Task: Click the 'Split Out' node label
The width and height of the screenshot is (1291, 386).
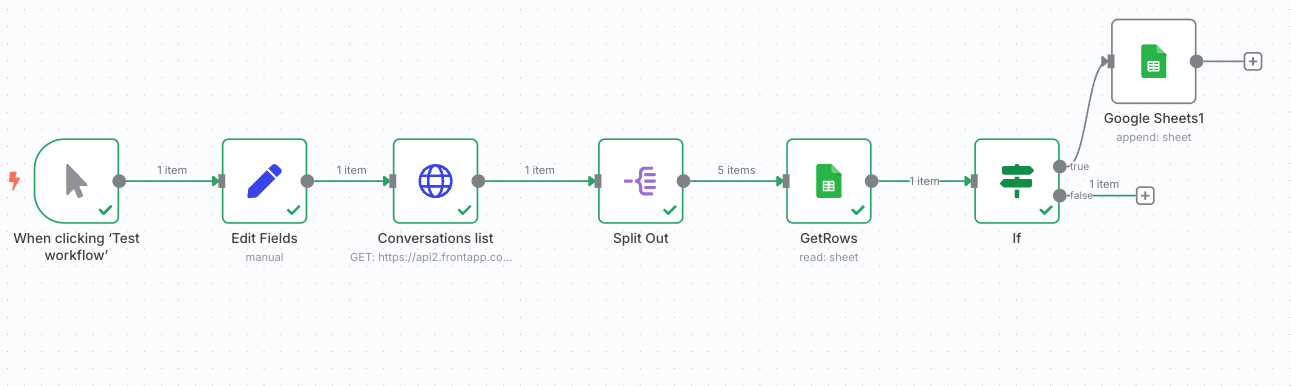Action: coord(640,238)
